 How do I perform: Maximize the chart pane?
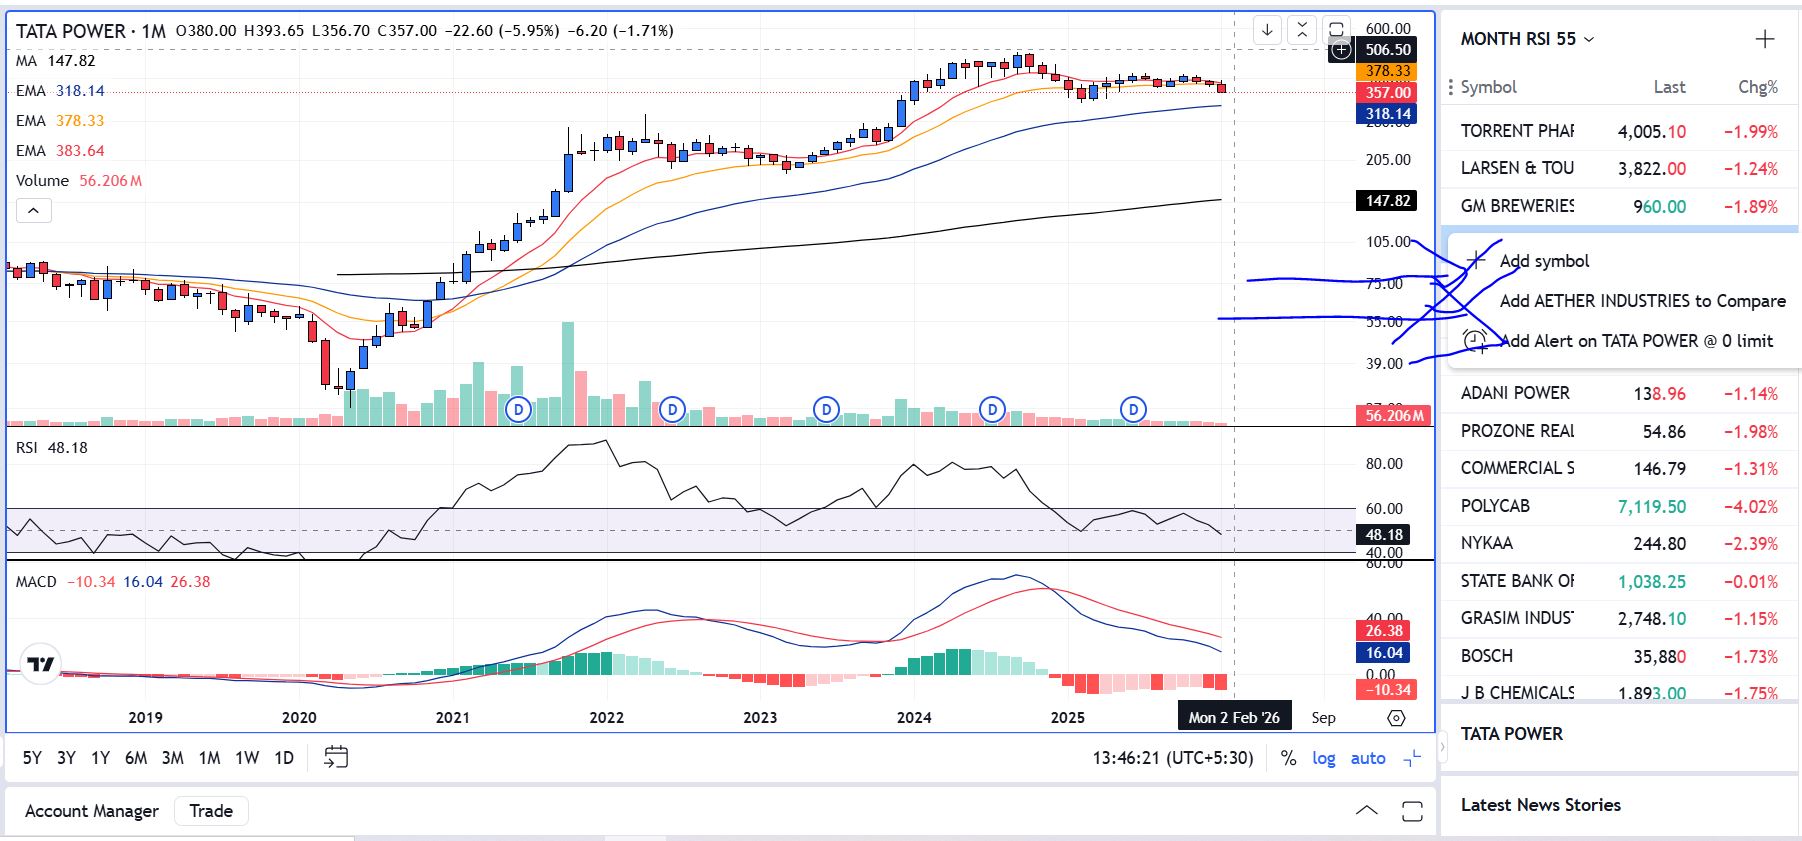click(x=1336, y=29)
